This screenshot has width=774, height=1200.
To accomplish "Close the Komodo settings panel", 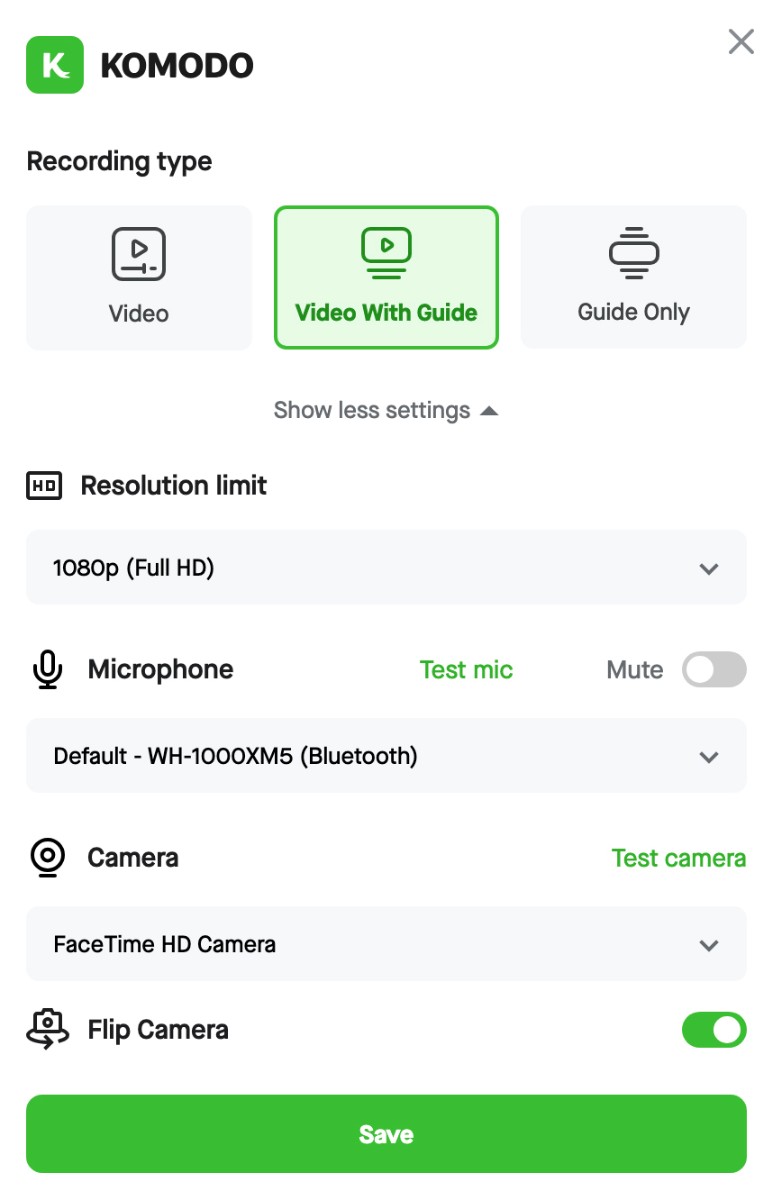I will pos(741,42).
